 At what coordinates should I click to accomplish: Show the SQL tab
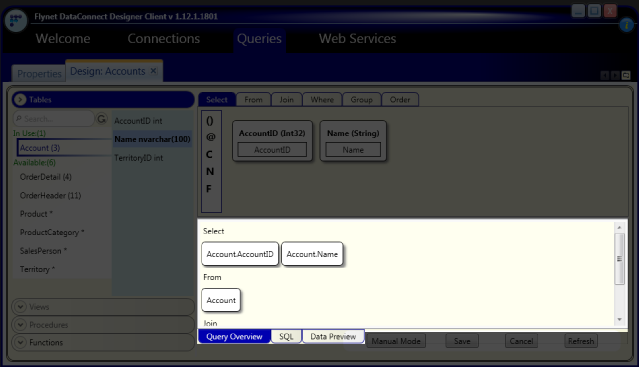[x=286, y=336]
